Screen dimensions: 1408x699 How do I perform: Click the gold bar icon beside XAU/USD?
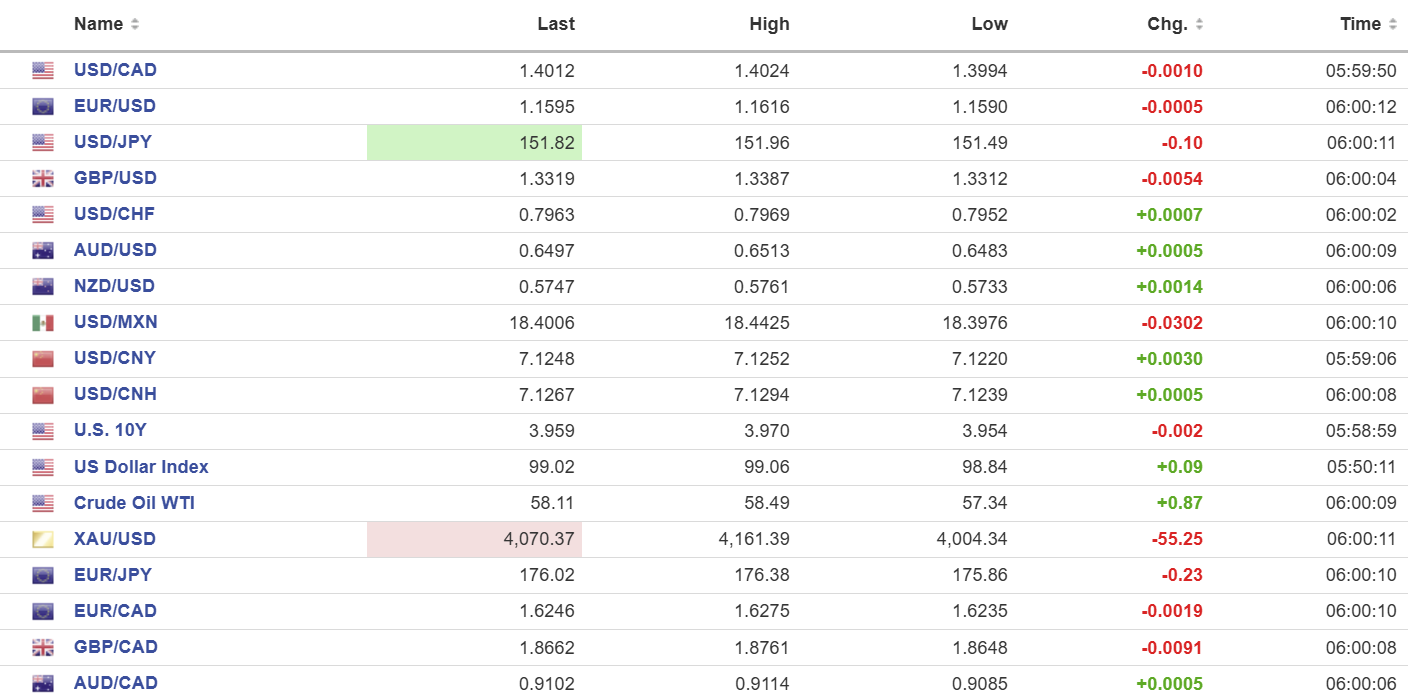coord(42,540)
